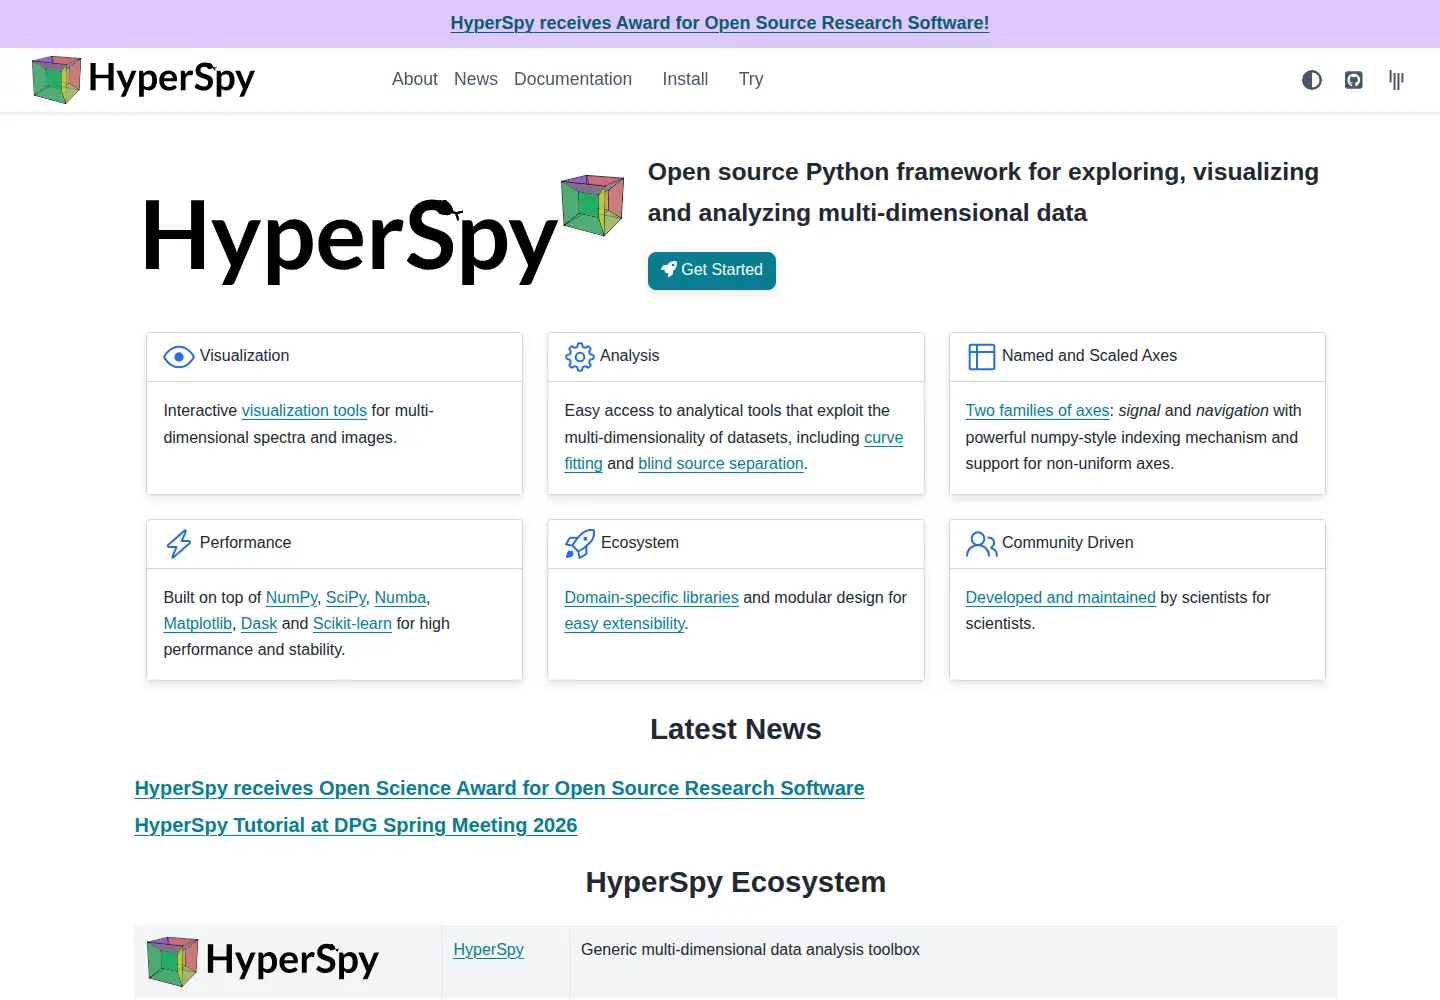This screenshot has height=1000, width=1440.
Task: Read the Open Science Award news article
Action: pyautogui.click(x=500, y=788)
